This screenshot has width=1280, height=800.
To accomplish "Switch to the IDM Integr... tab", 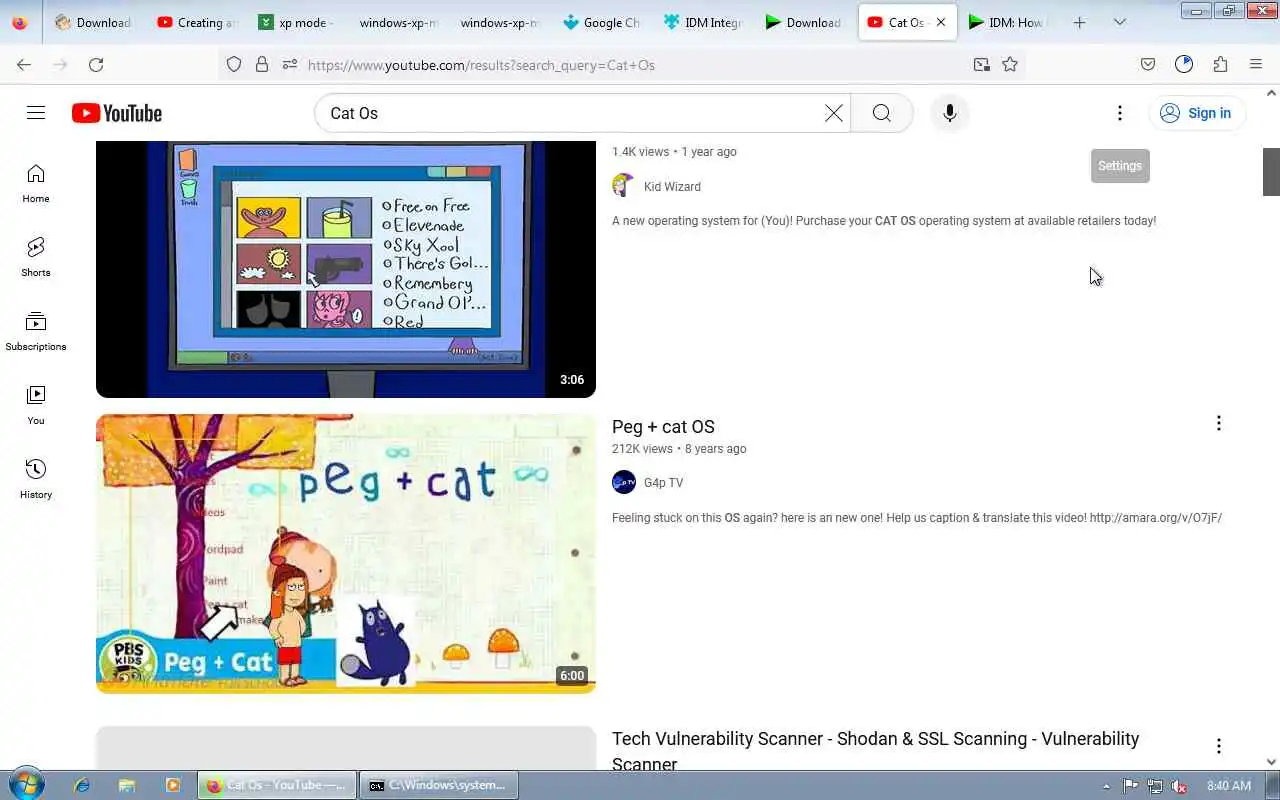I will tap(701, 22).
